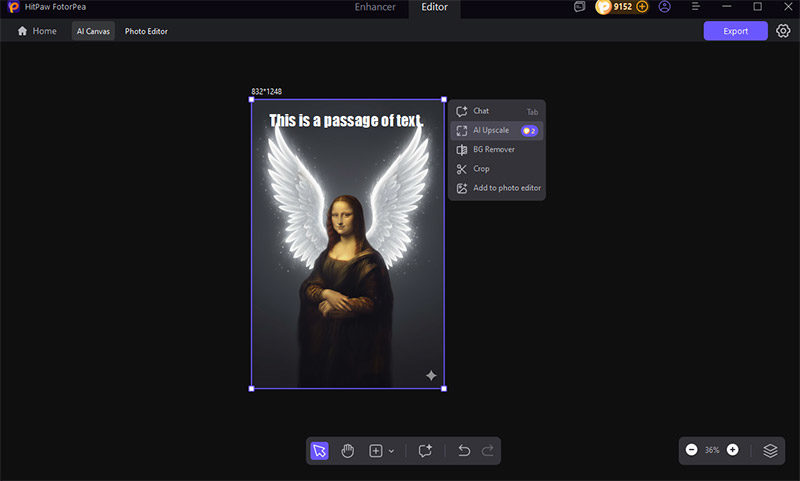The height and width of the screenshot is (481, 800).
Task: Open the AI chat tool in bottom toolbar
Action: (425, 451)
